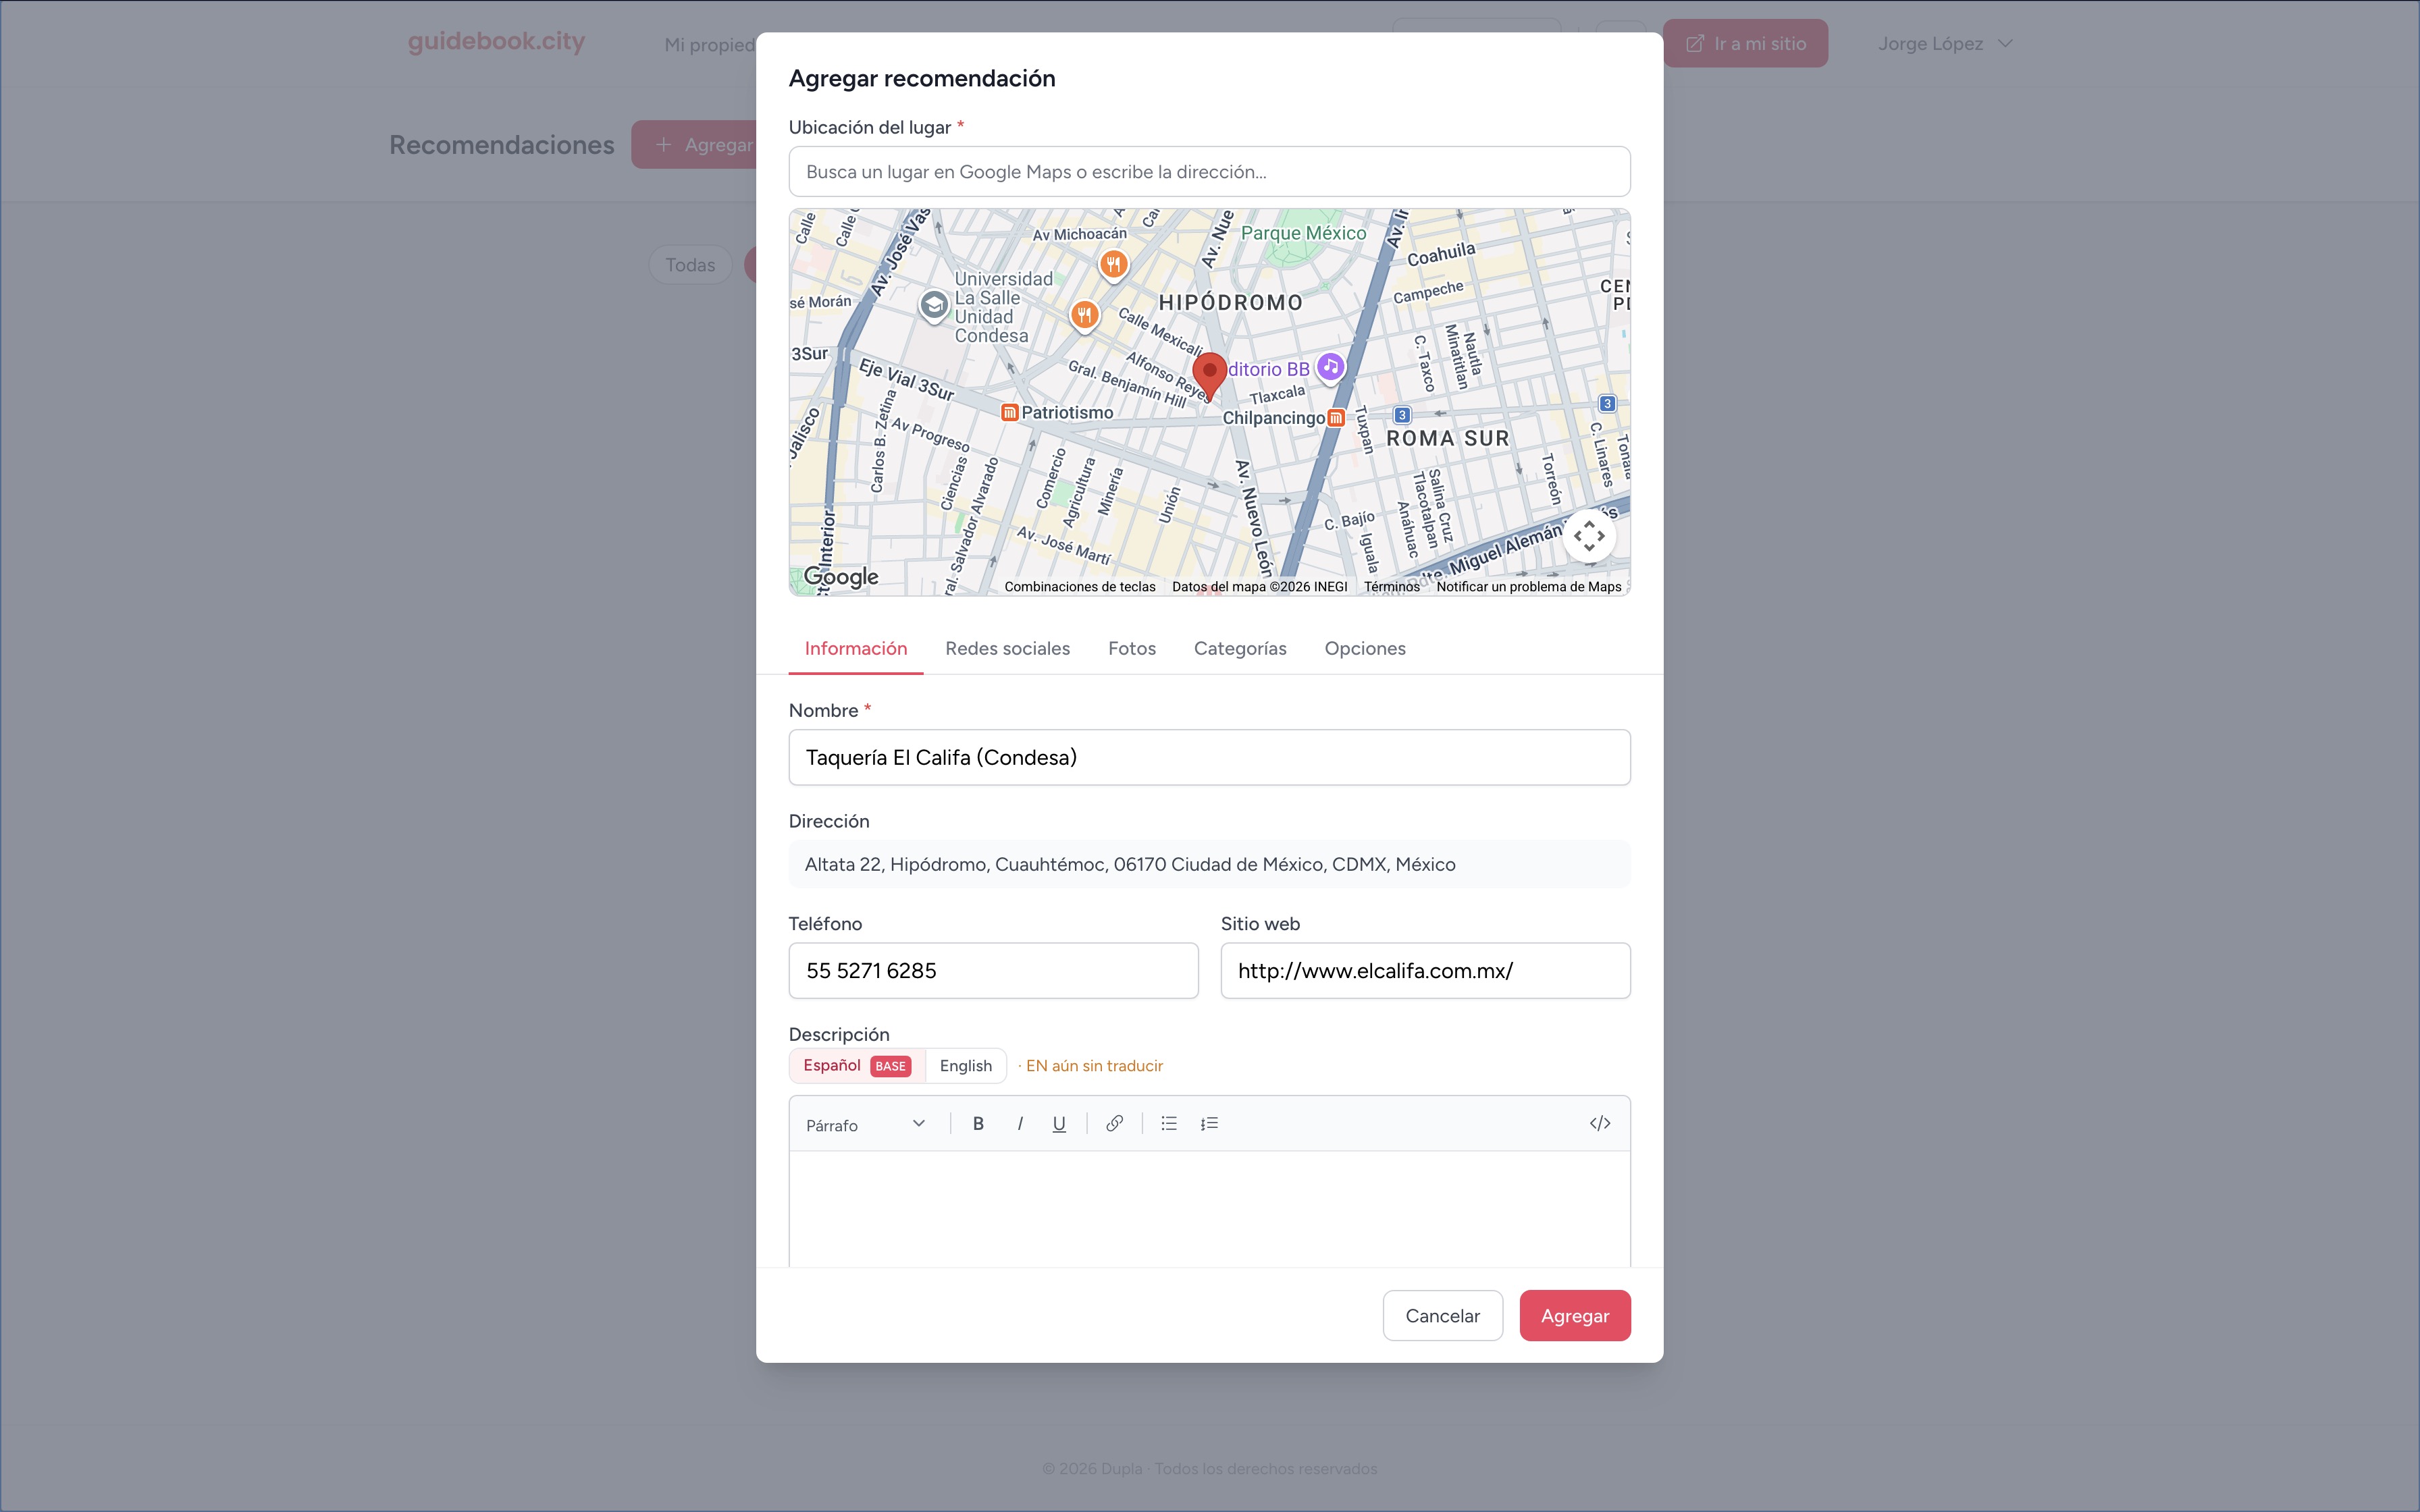Toggle italic formatting in description editor

click(x=1019, y=1124)
